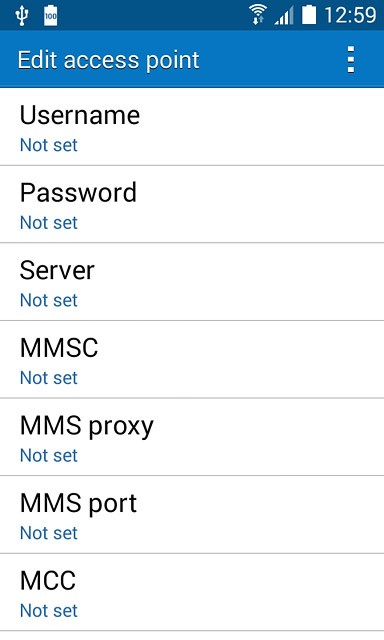Tap the Wi-Fi signal status icon
Image resolution: width=384 pixels, height=640 pixels.
point(258,16)
